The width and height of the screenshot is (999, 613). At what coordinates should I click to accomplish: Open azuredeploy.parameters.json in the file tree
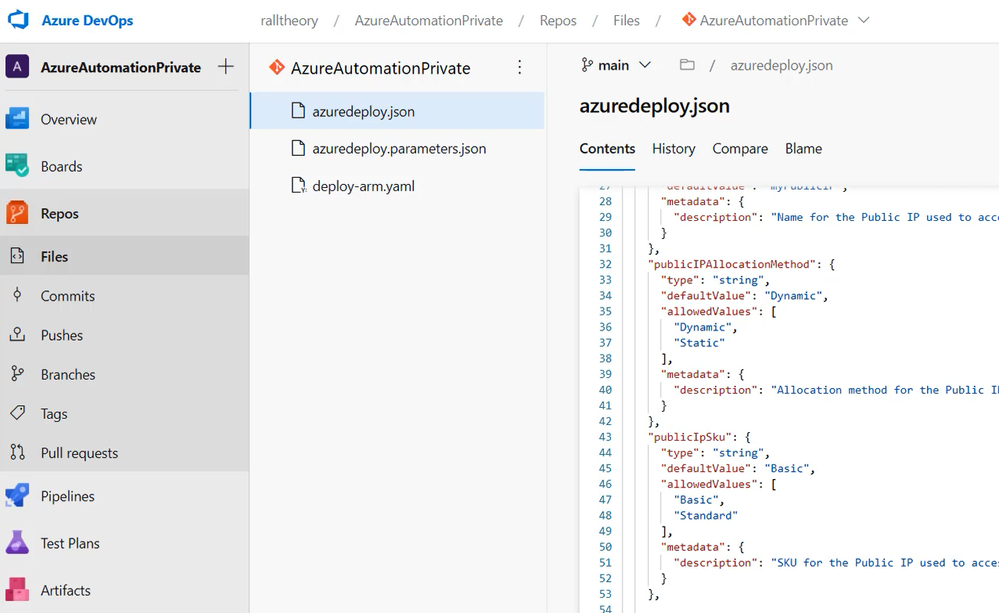click(398, 148)
